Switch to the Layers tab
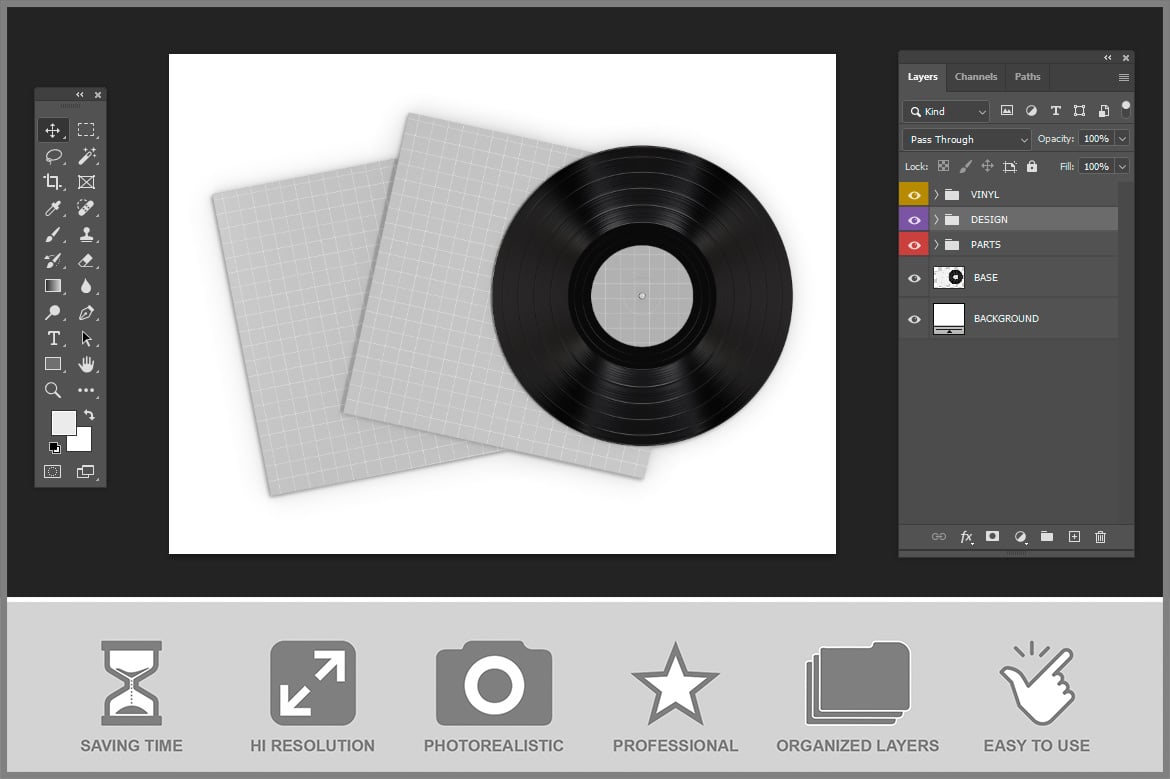Screen dimensions: 1170x779 tap(922, 77)
